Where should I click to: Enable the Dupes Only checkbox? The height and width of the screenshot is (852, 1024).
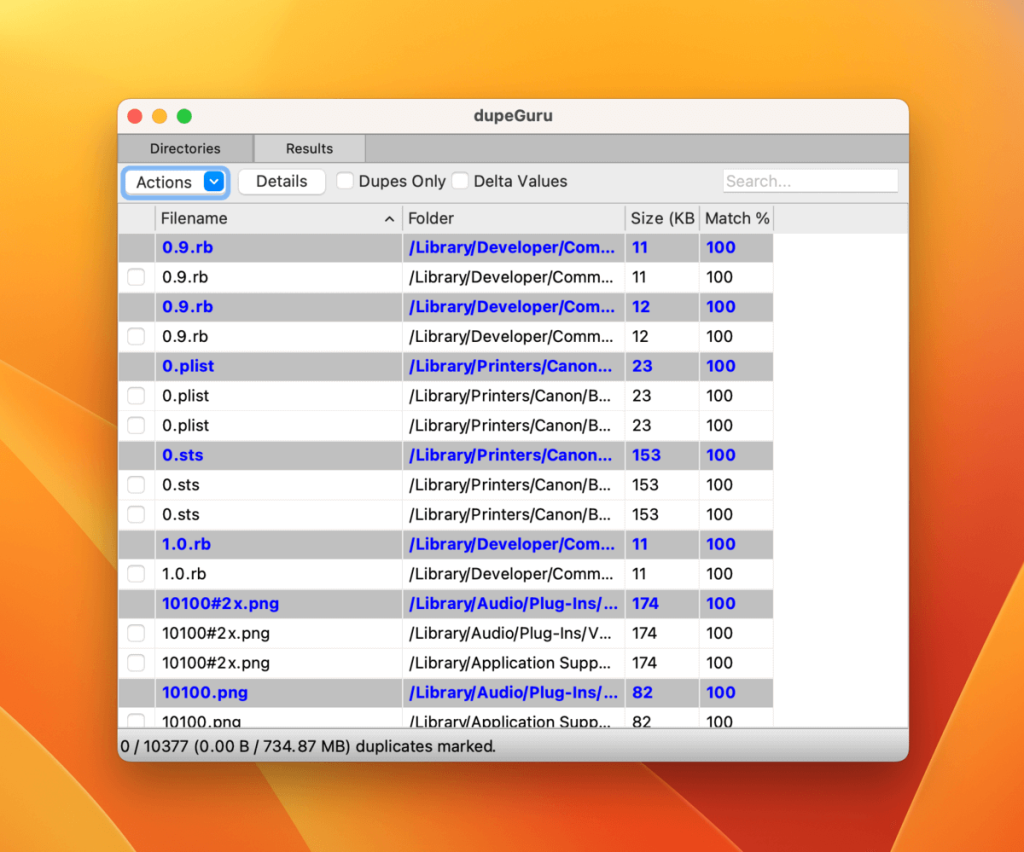click(345, 181)
